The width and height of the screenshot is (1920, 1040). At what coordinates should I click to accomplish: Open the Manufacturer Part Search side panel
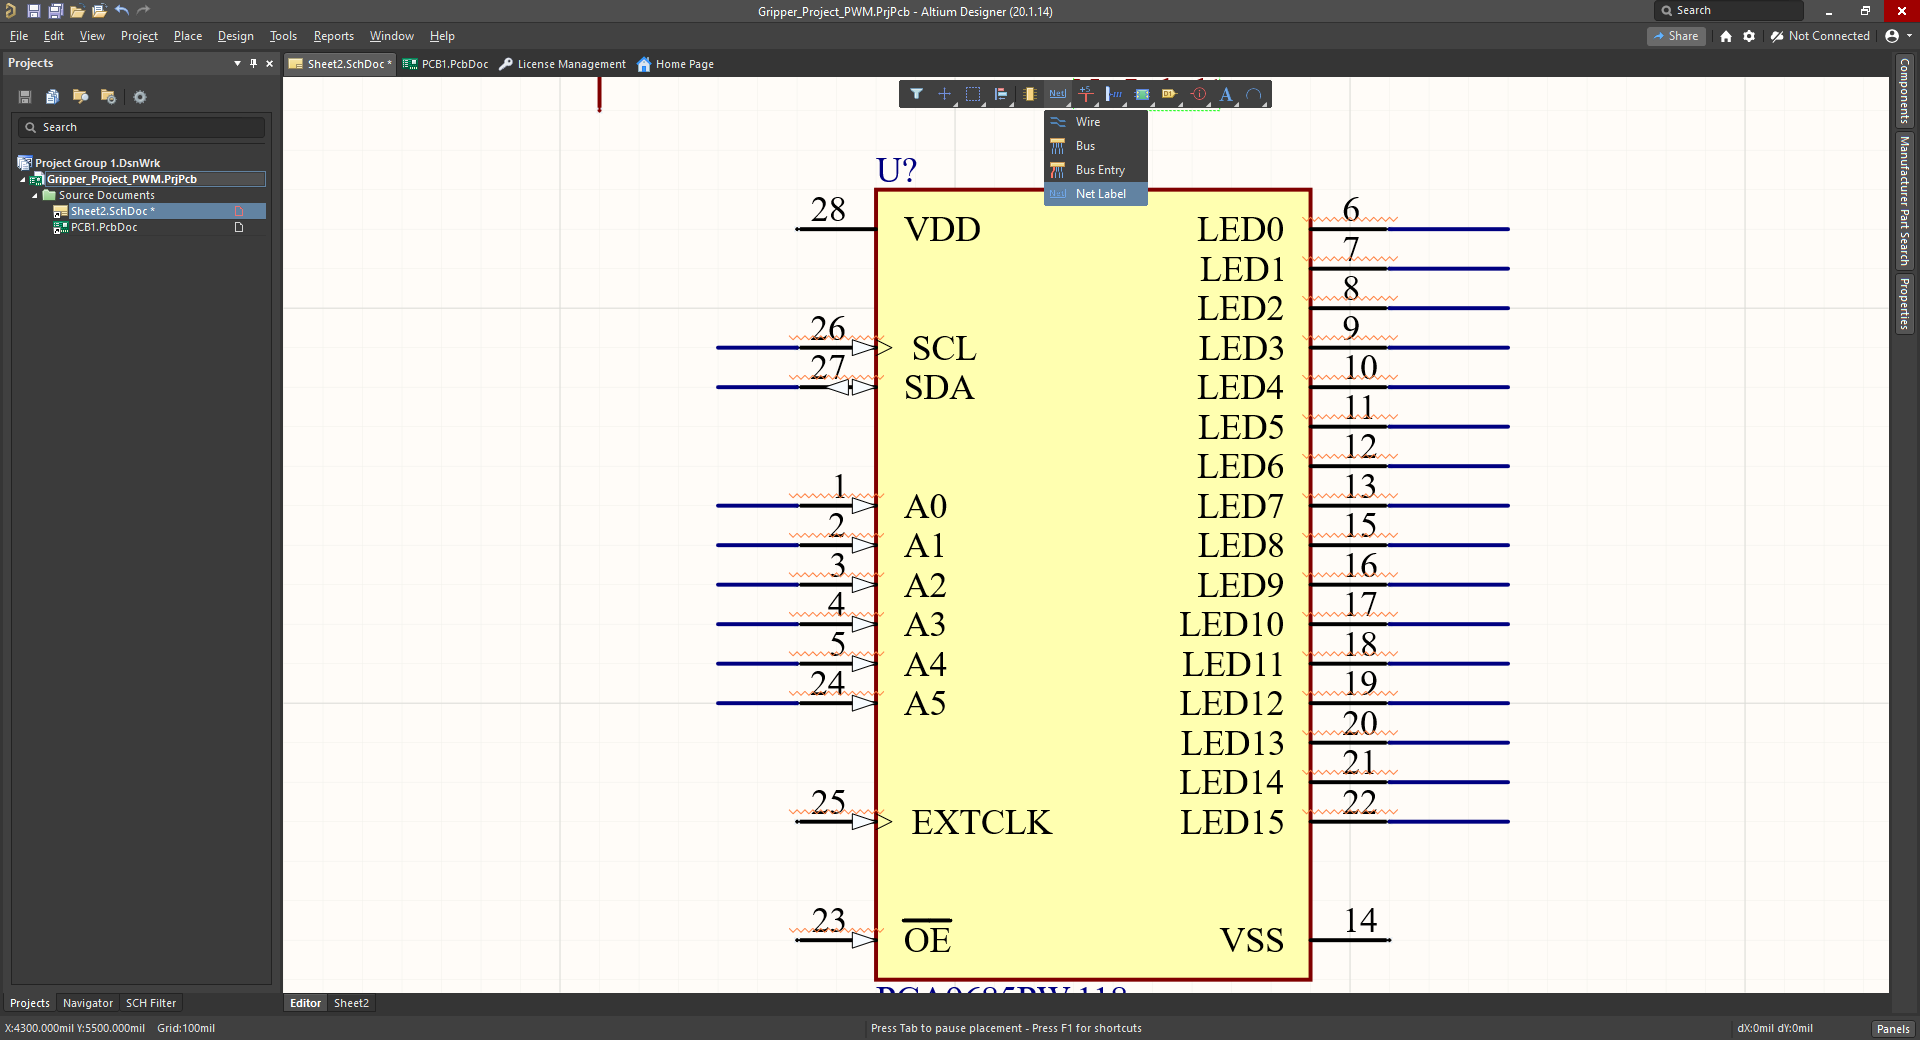1905,200
